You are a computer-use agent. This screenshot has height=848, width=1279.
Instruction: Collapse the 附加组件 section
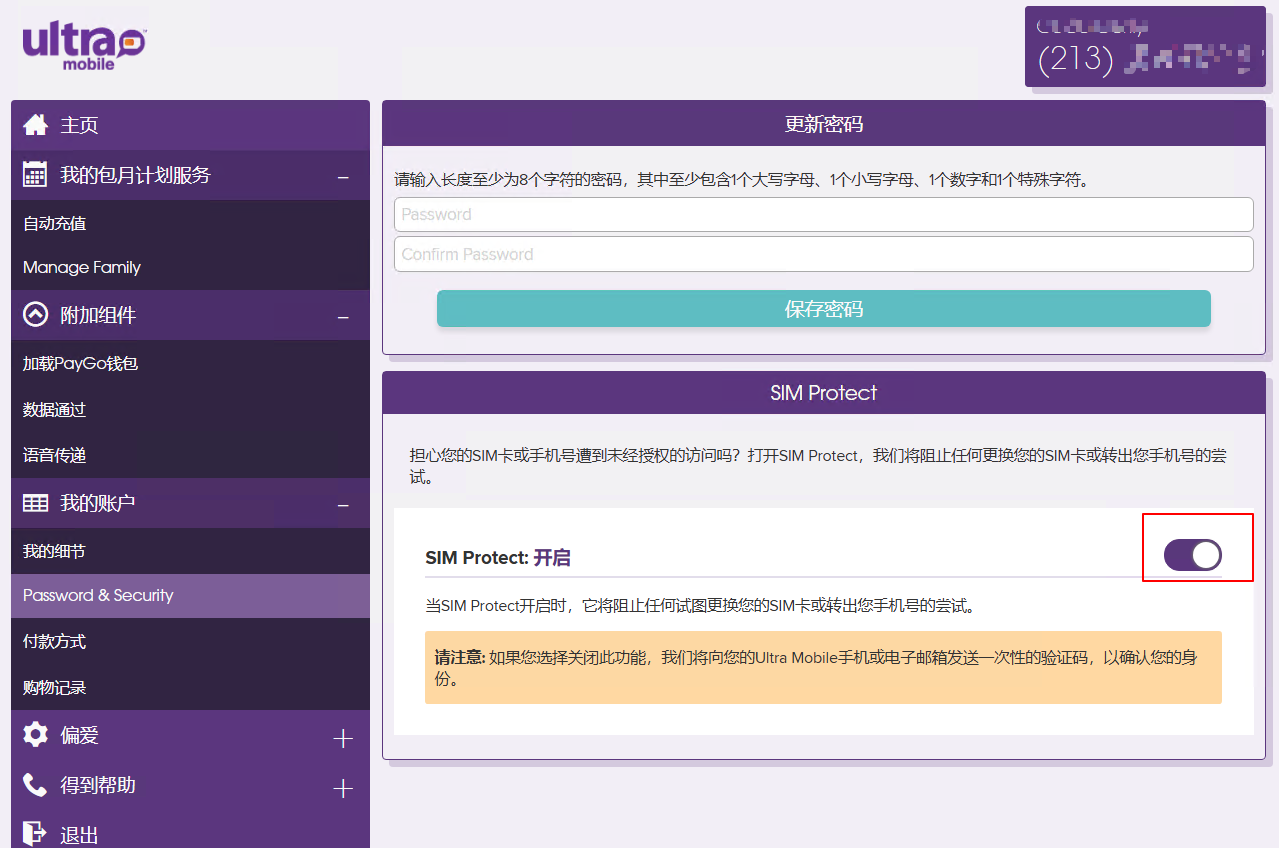point(343,317)
